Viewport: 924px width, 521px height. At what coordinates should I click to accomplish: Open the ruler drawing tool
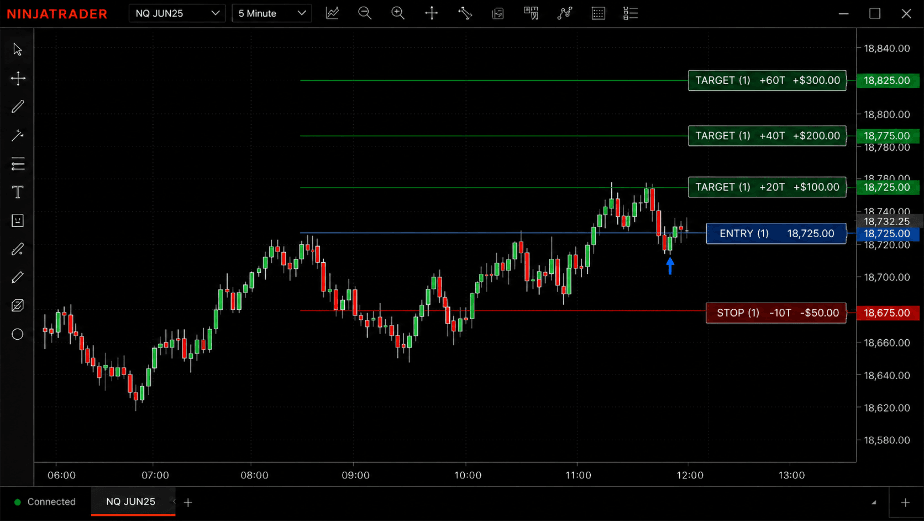[x=465, y=13]
